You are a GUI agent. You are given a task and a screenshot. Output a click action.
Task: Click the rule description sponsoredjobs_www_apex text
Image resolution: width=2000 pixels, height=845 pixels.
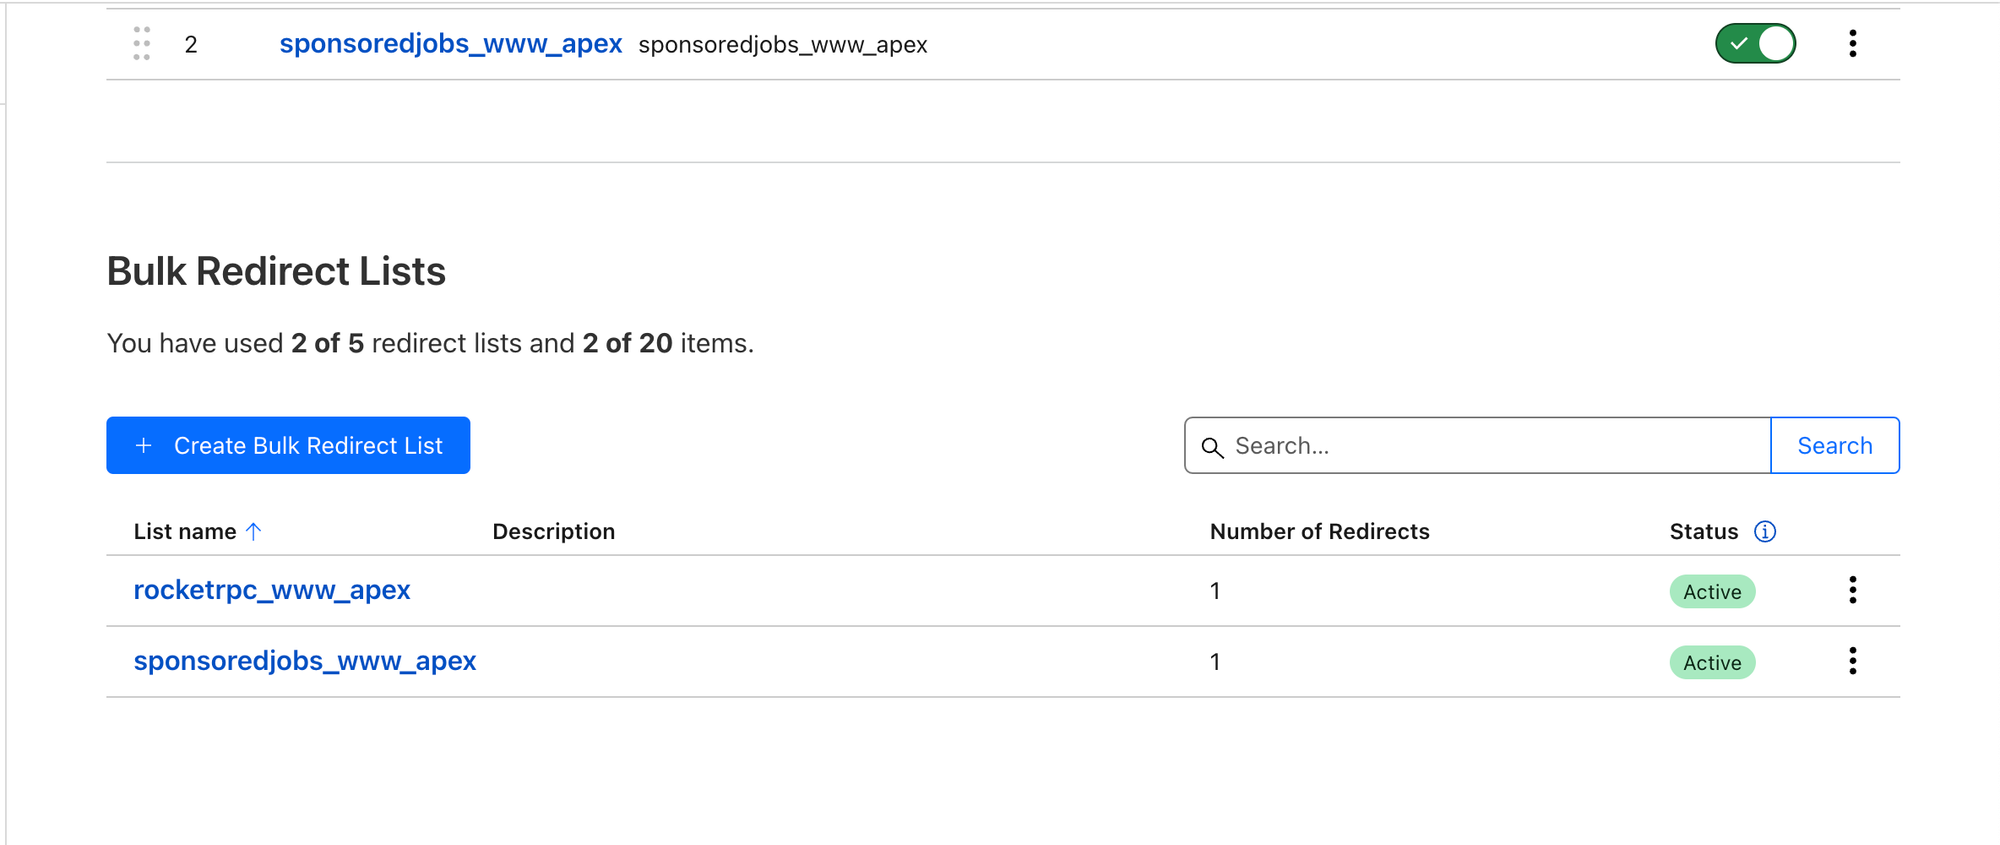click(x=783, y=45)
